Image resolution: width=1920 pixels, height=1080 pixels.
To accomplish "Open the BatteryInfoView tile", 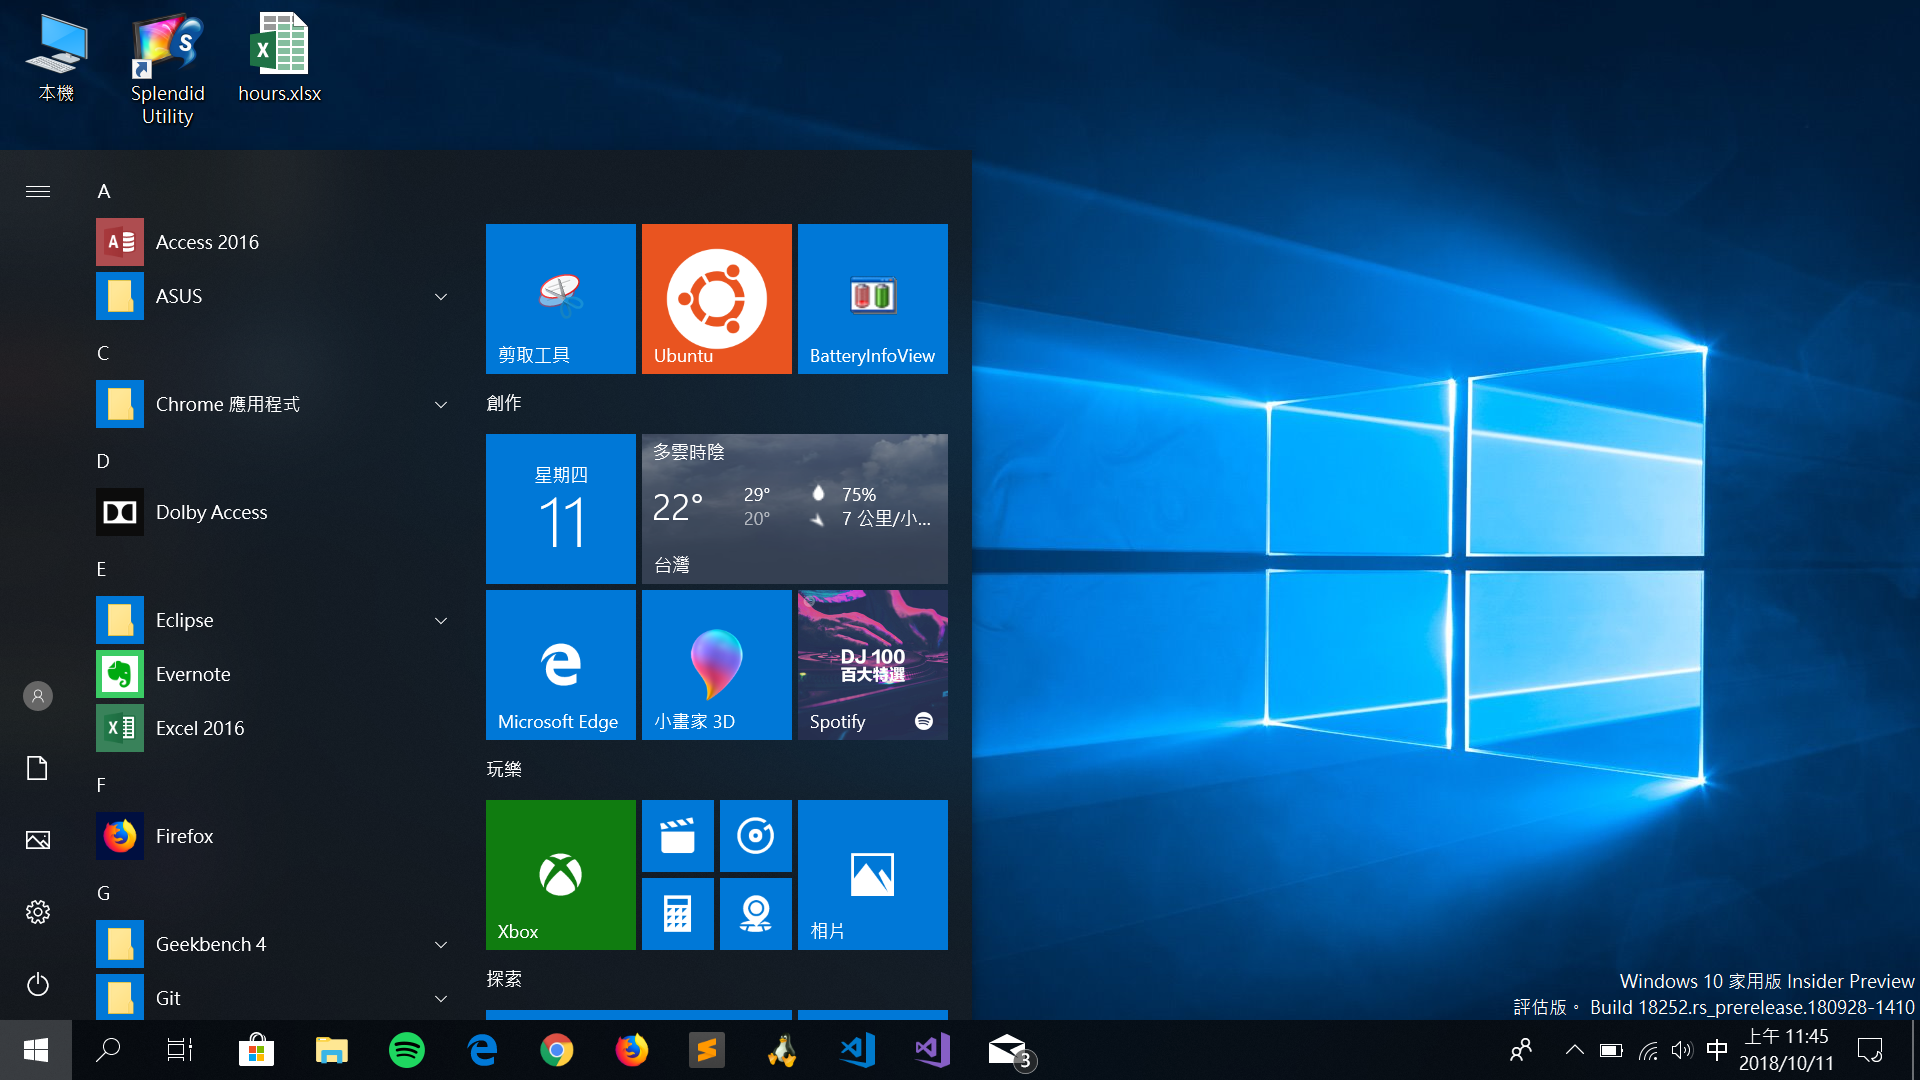I will 873,299.
